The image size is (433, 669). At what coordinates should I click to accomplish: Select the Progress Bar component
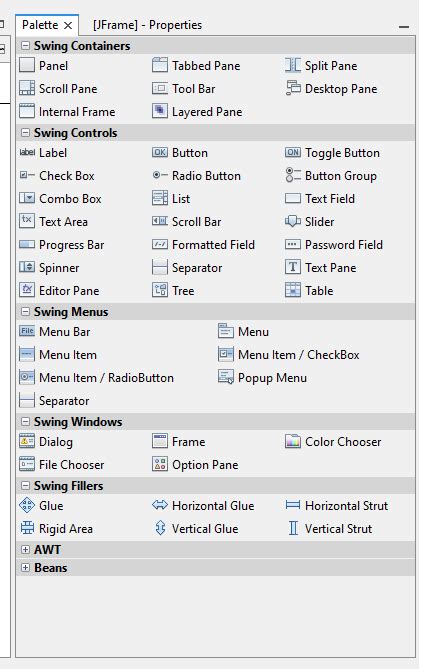(x=62, y=244)
